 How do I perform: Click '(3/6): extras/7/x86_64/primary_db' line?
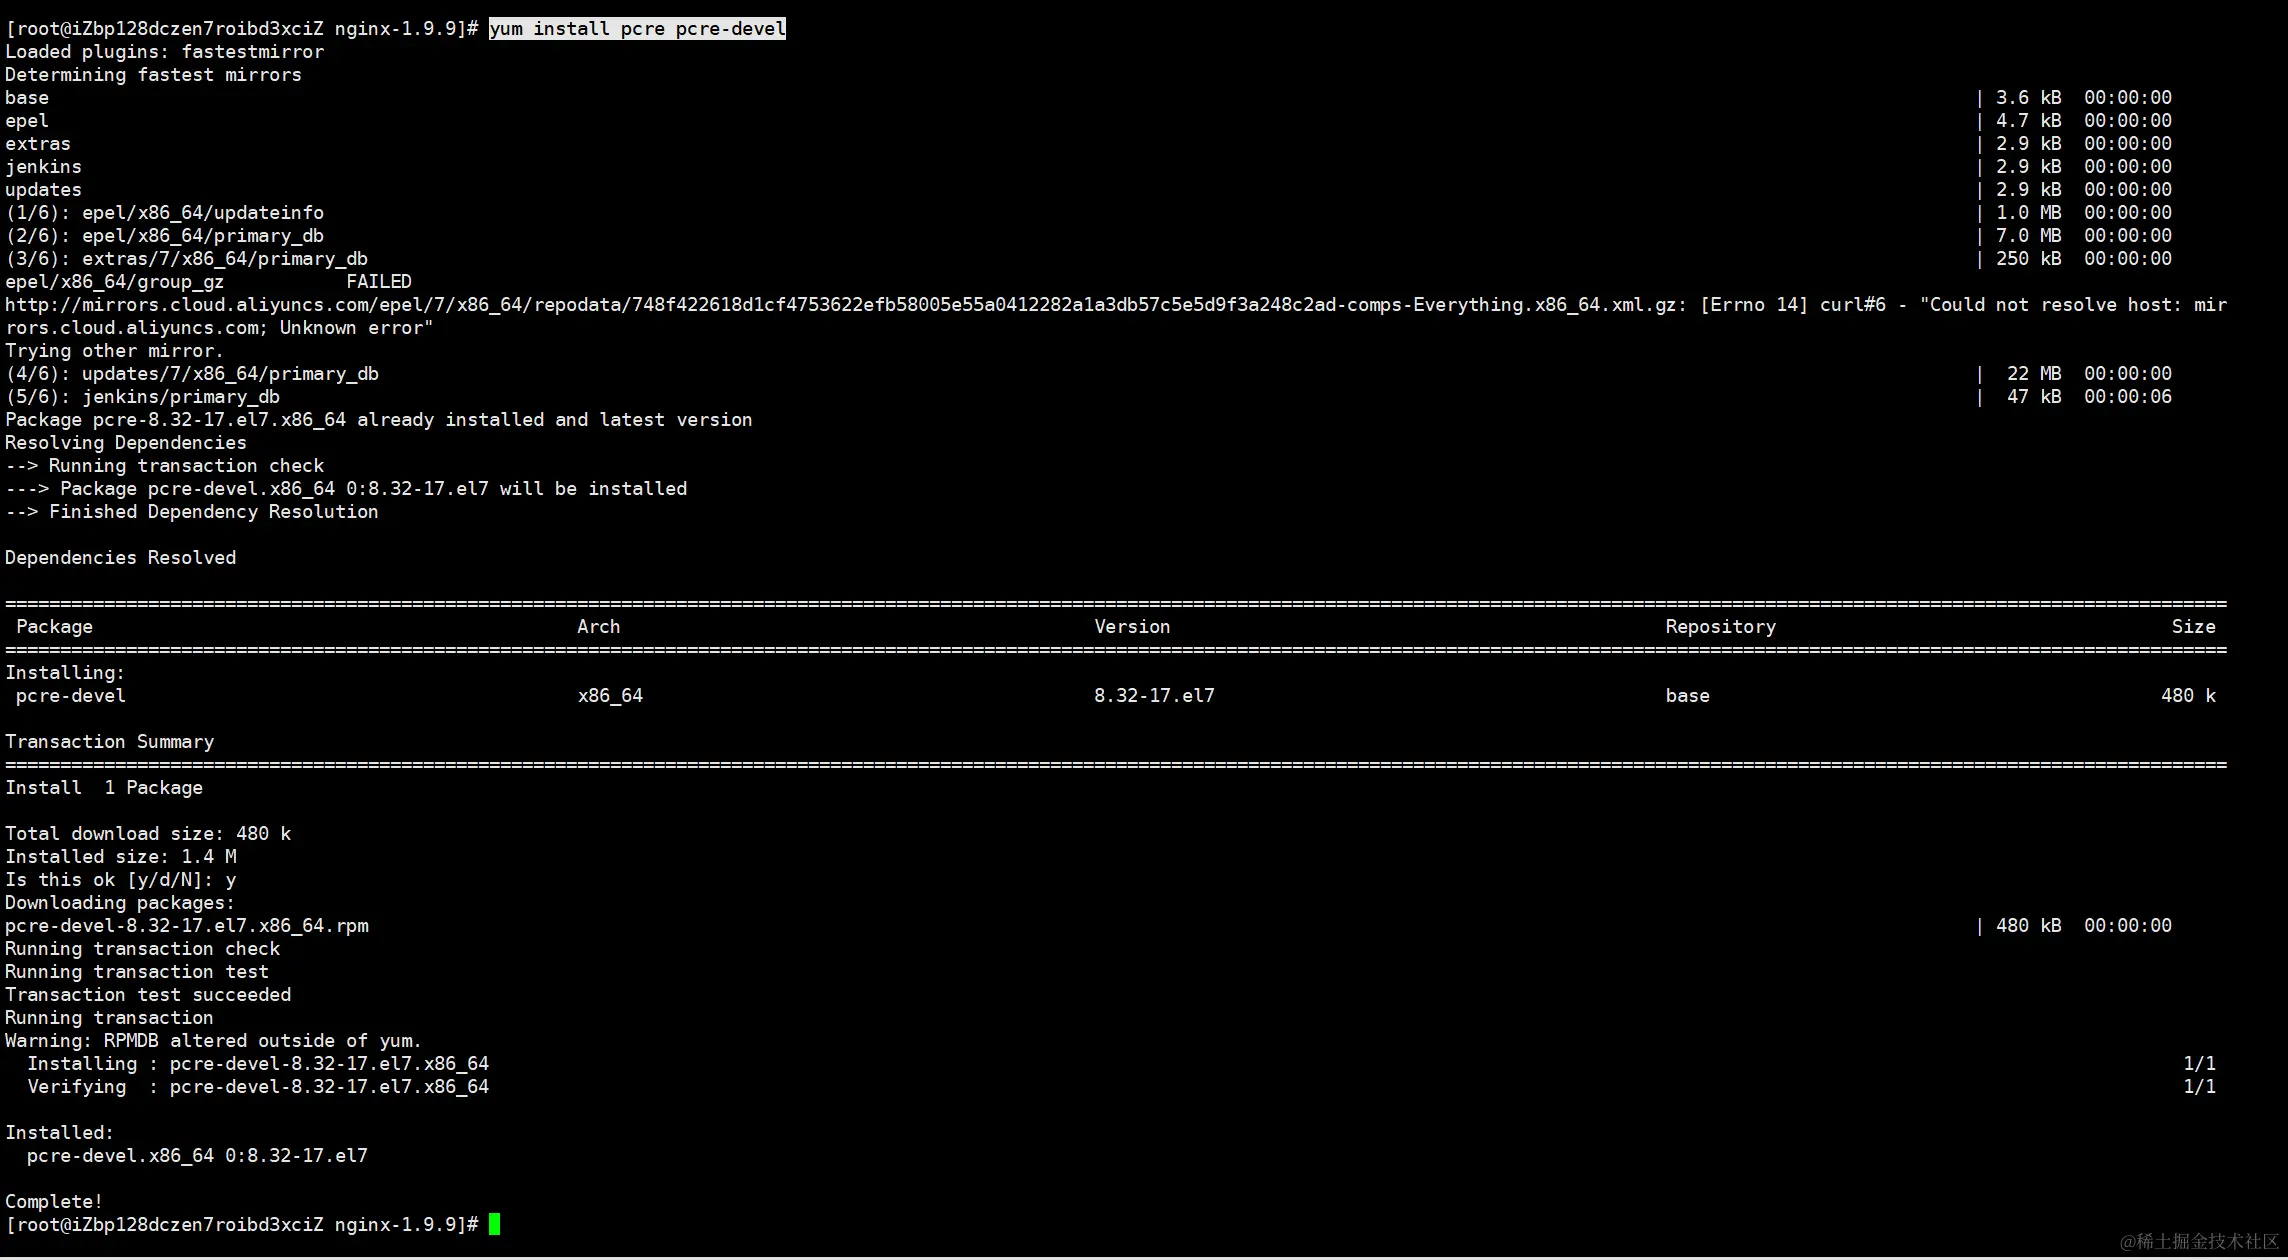tap(187, 259)
